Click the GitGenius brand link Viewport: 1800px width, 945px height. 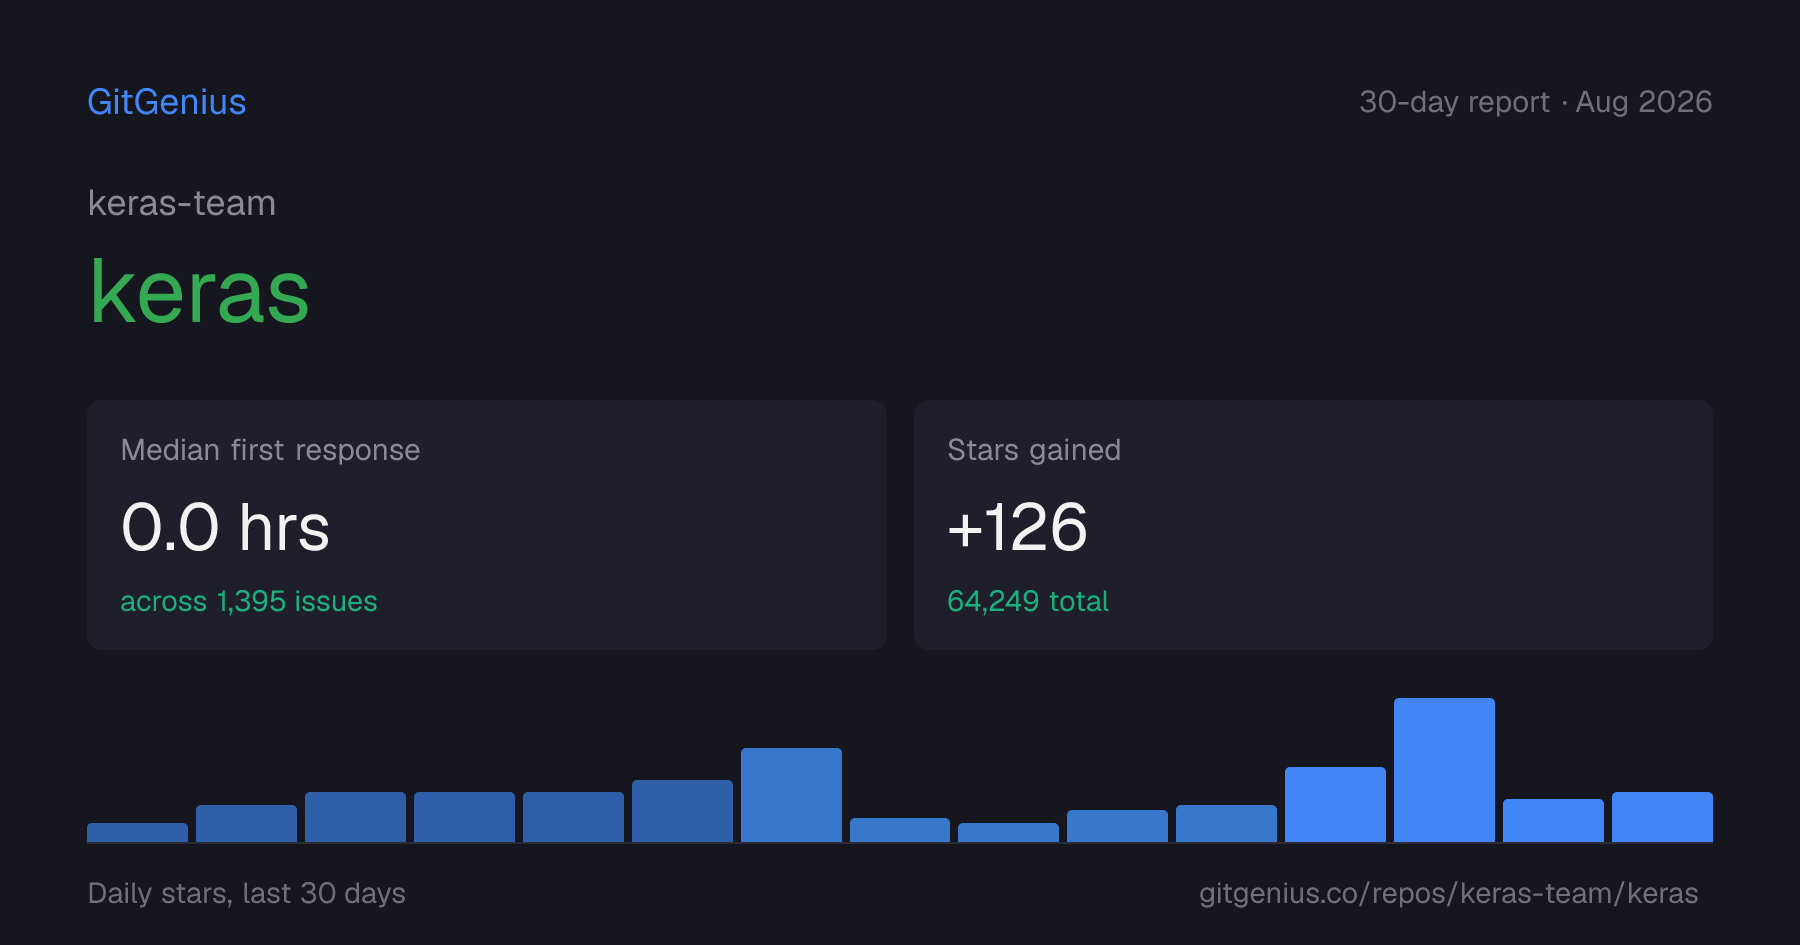[x=167, y=102]
